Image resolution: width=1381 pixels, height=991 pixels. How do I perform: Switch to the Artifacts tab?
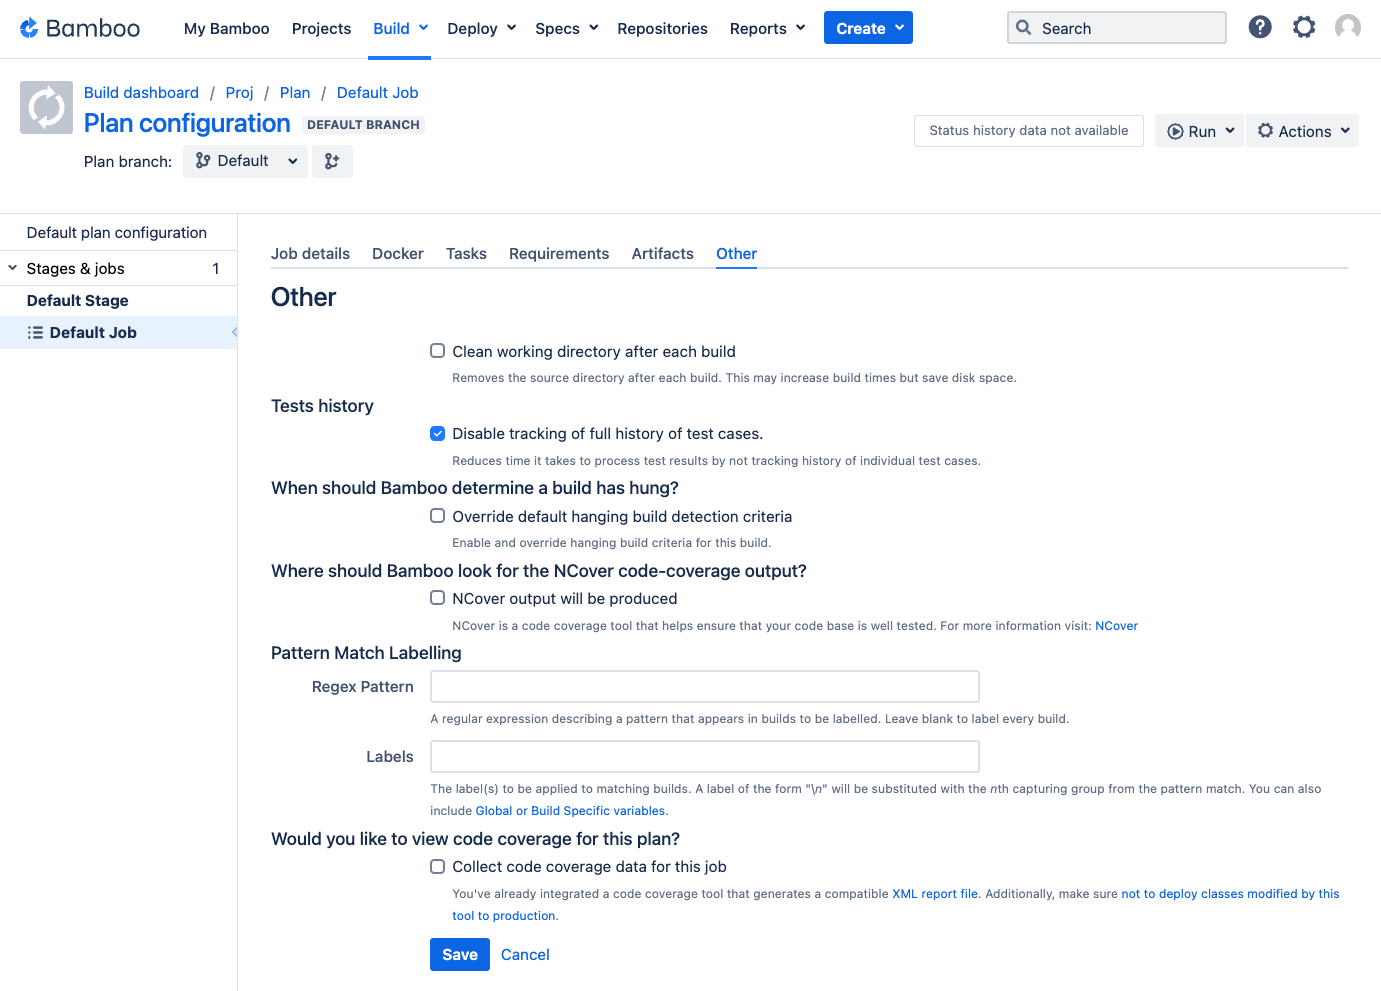662,254
